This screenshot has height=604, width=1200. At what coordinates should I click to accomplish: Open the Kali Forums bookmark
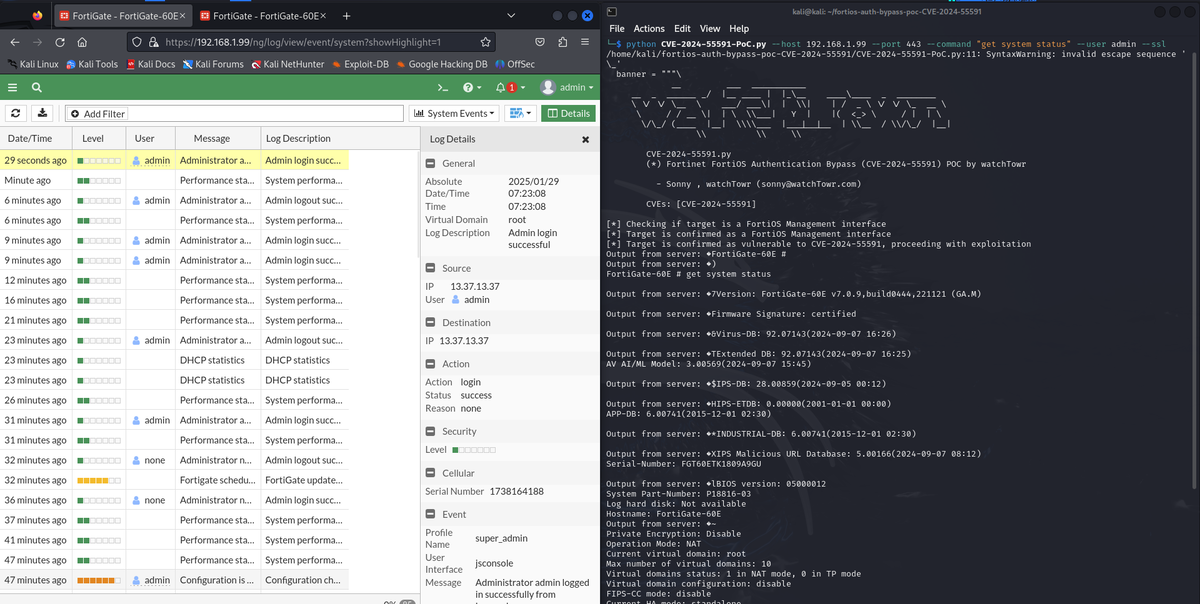(213, 64)
